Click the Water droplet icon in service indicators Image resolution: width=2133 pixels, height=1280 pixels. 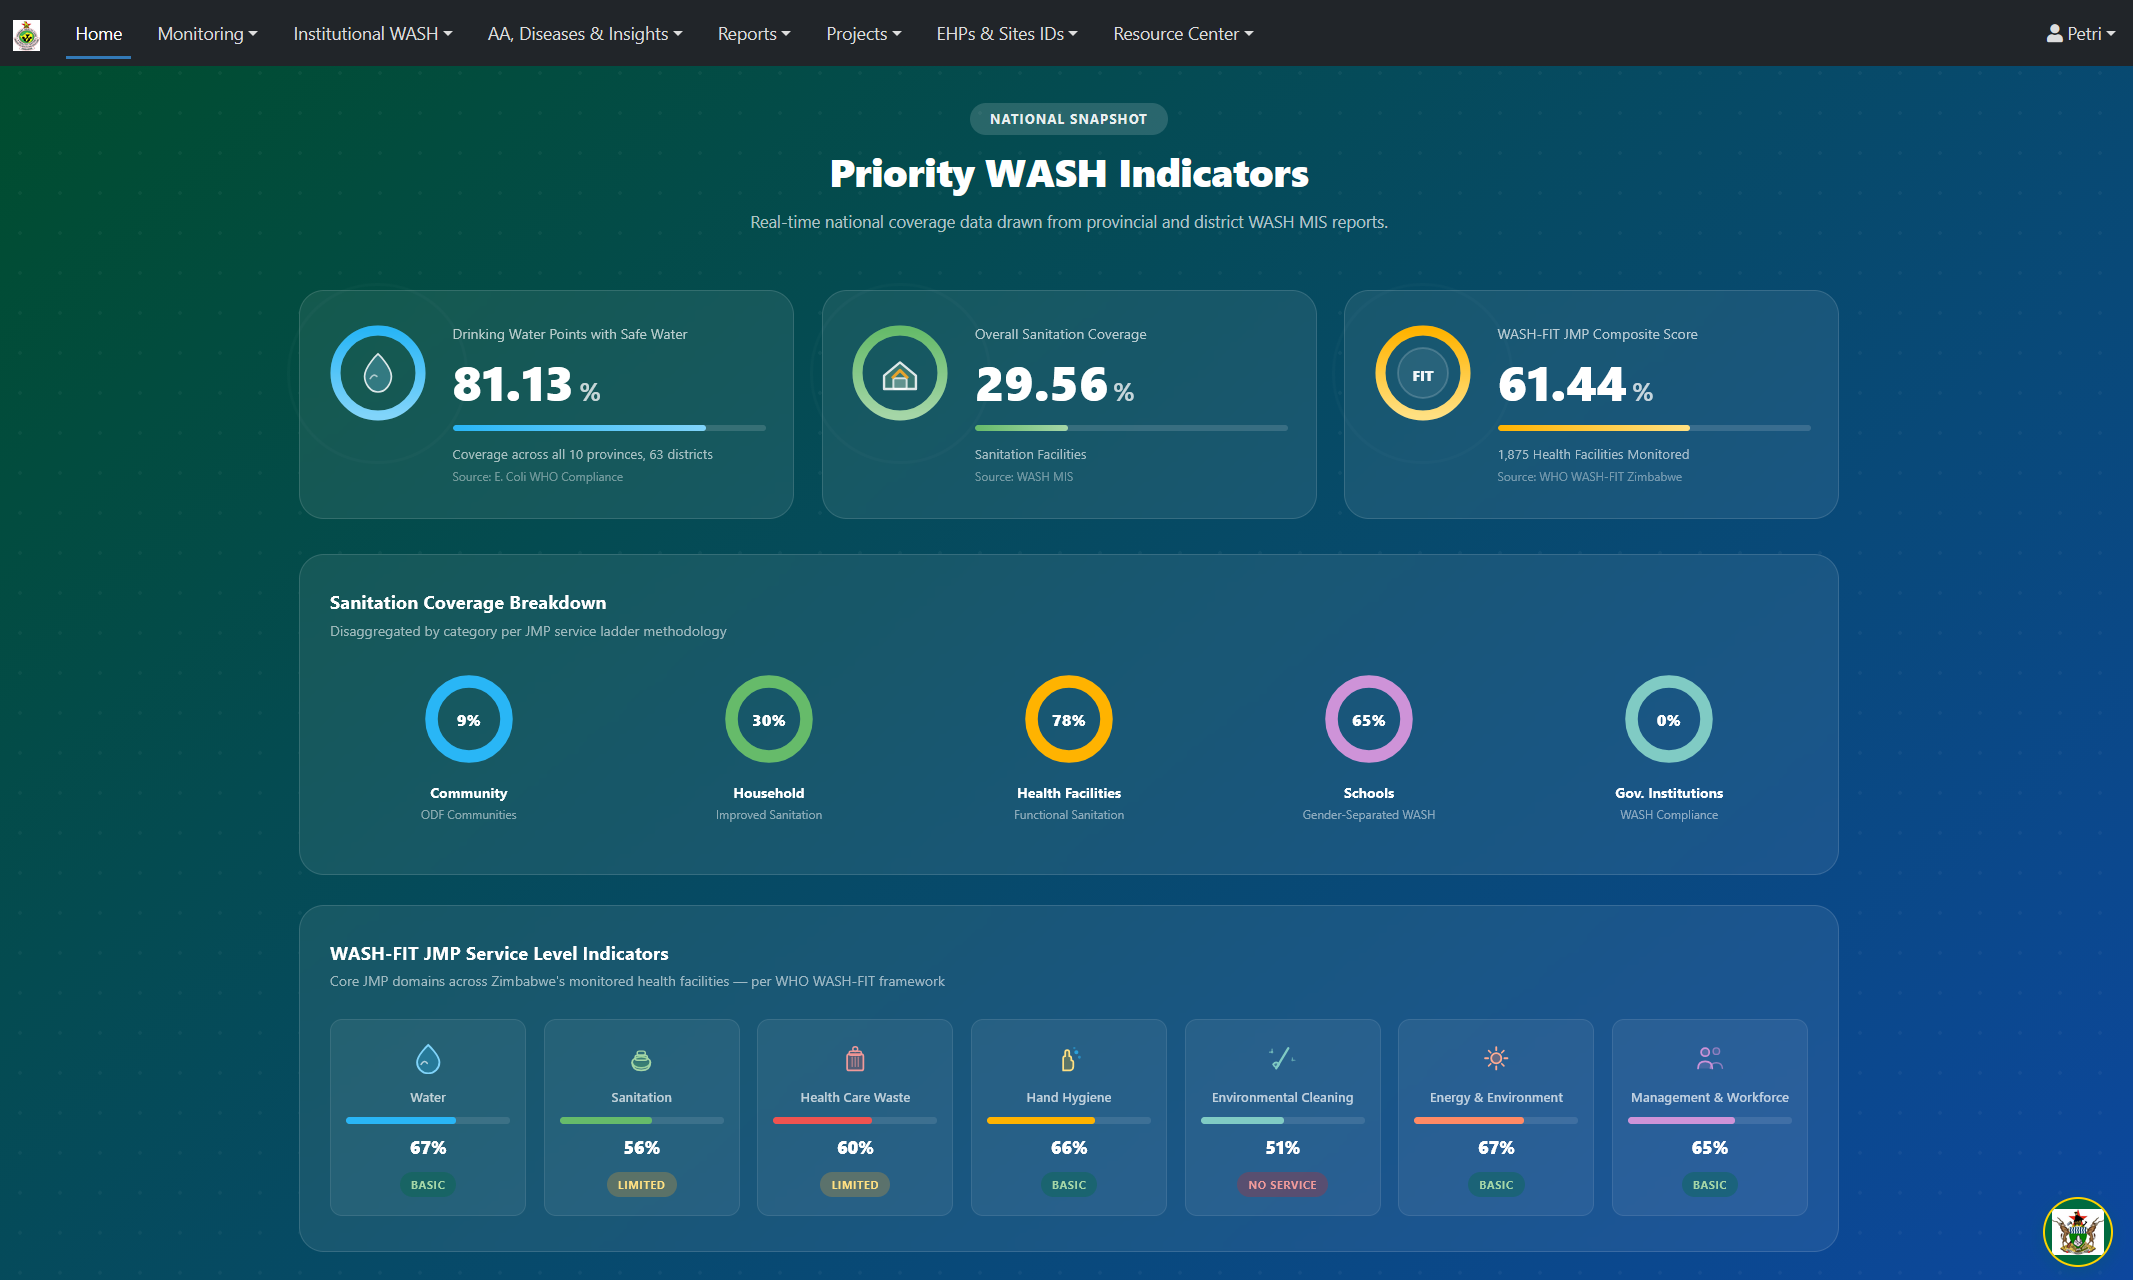click(x=428, y=1058)
